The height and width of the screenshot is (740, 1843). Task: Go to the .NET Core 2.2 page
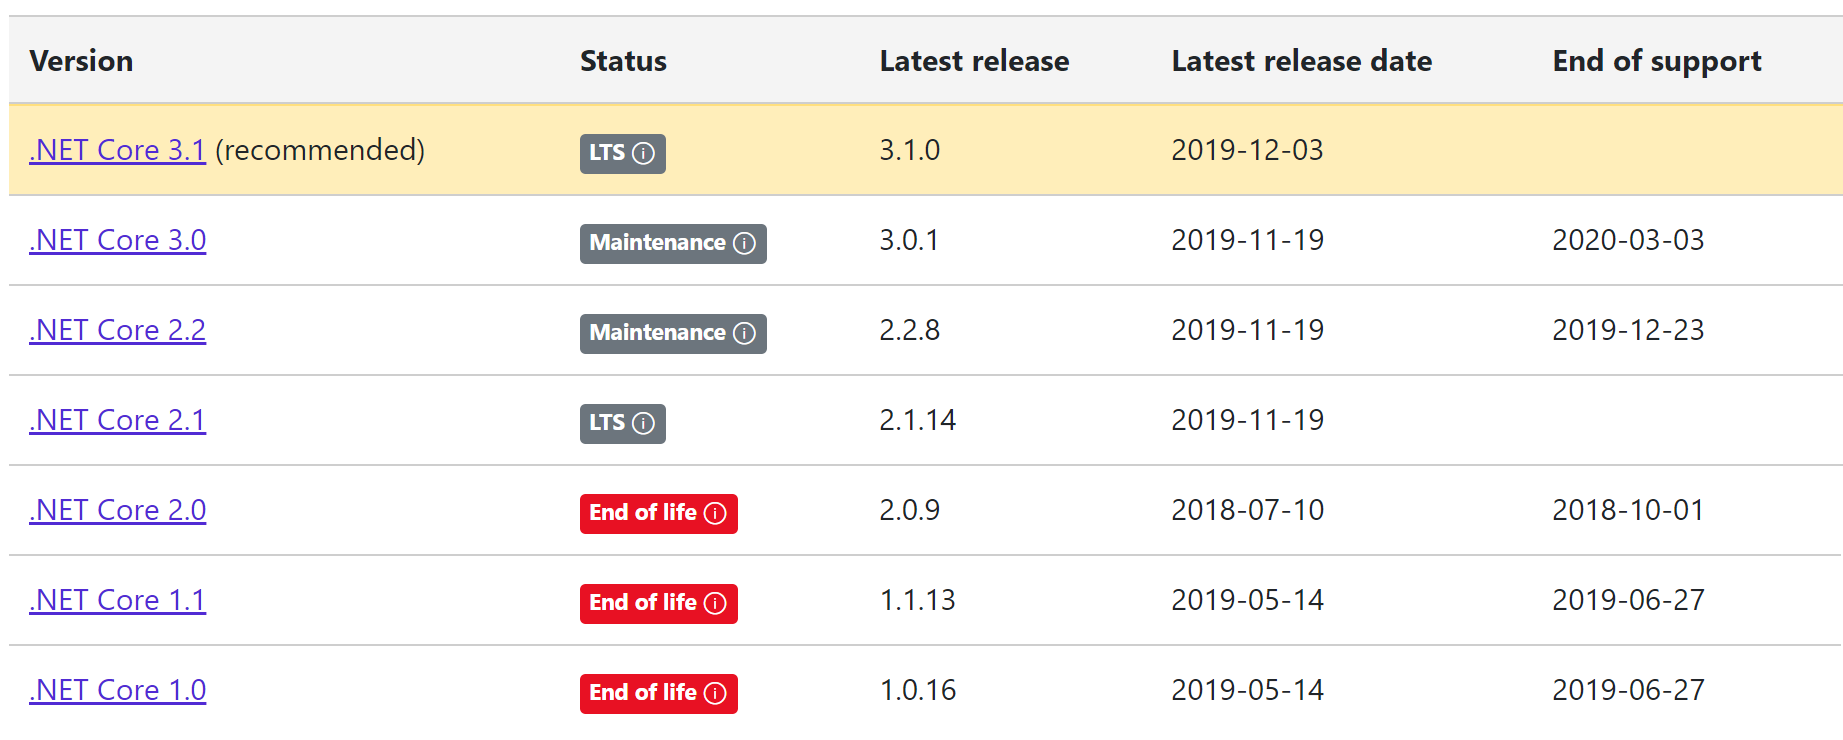pos(117,330)
